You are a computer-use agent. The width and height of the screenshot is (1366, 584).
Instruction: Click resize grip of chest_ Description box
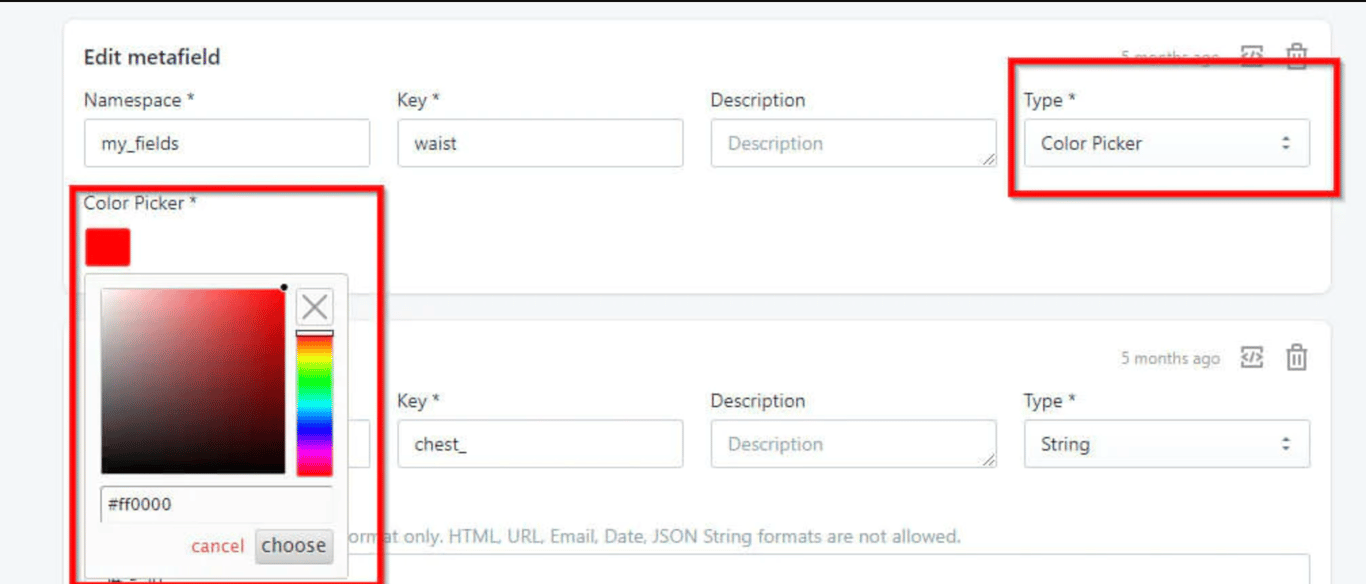click(989, 460)
